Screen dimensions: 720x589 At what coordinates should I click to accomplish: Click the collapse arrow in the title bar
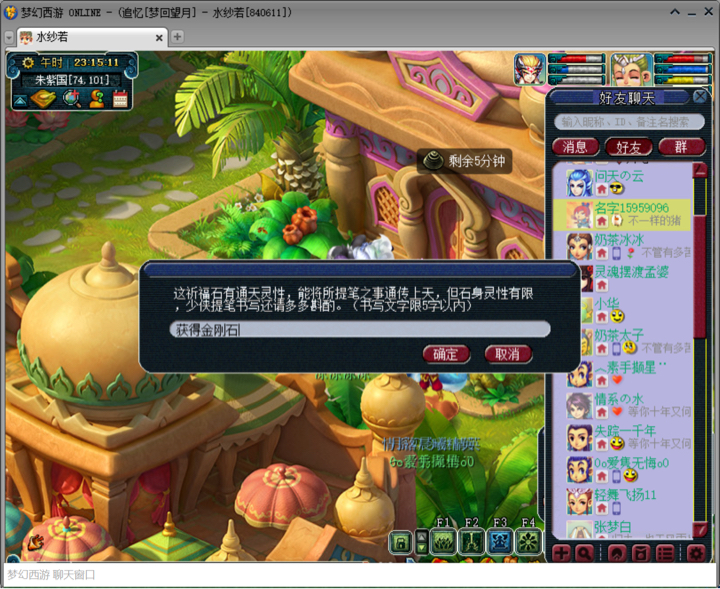[675, 12]
